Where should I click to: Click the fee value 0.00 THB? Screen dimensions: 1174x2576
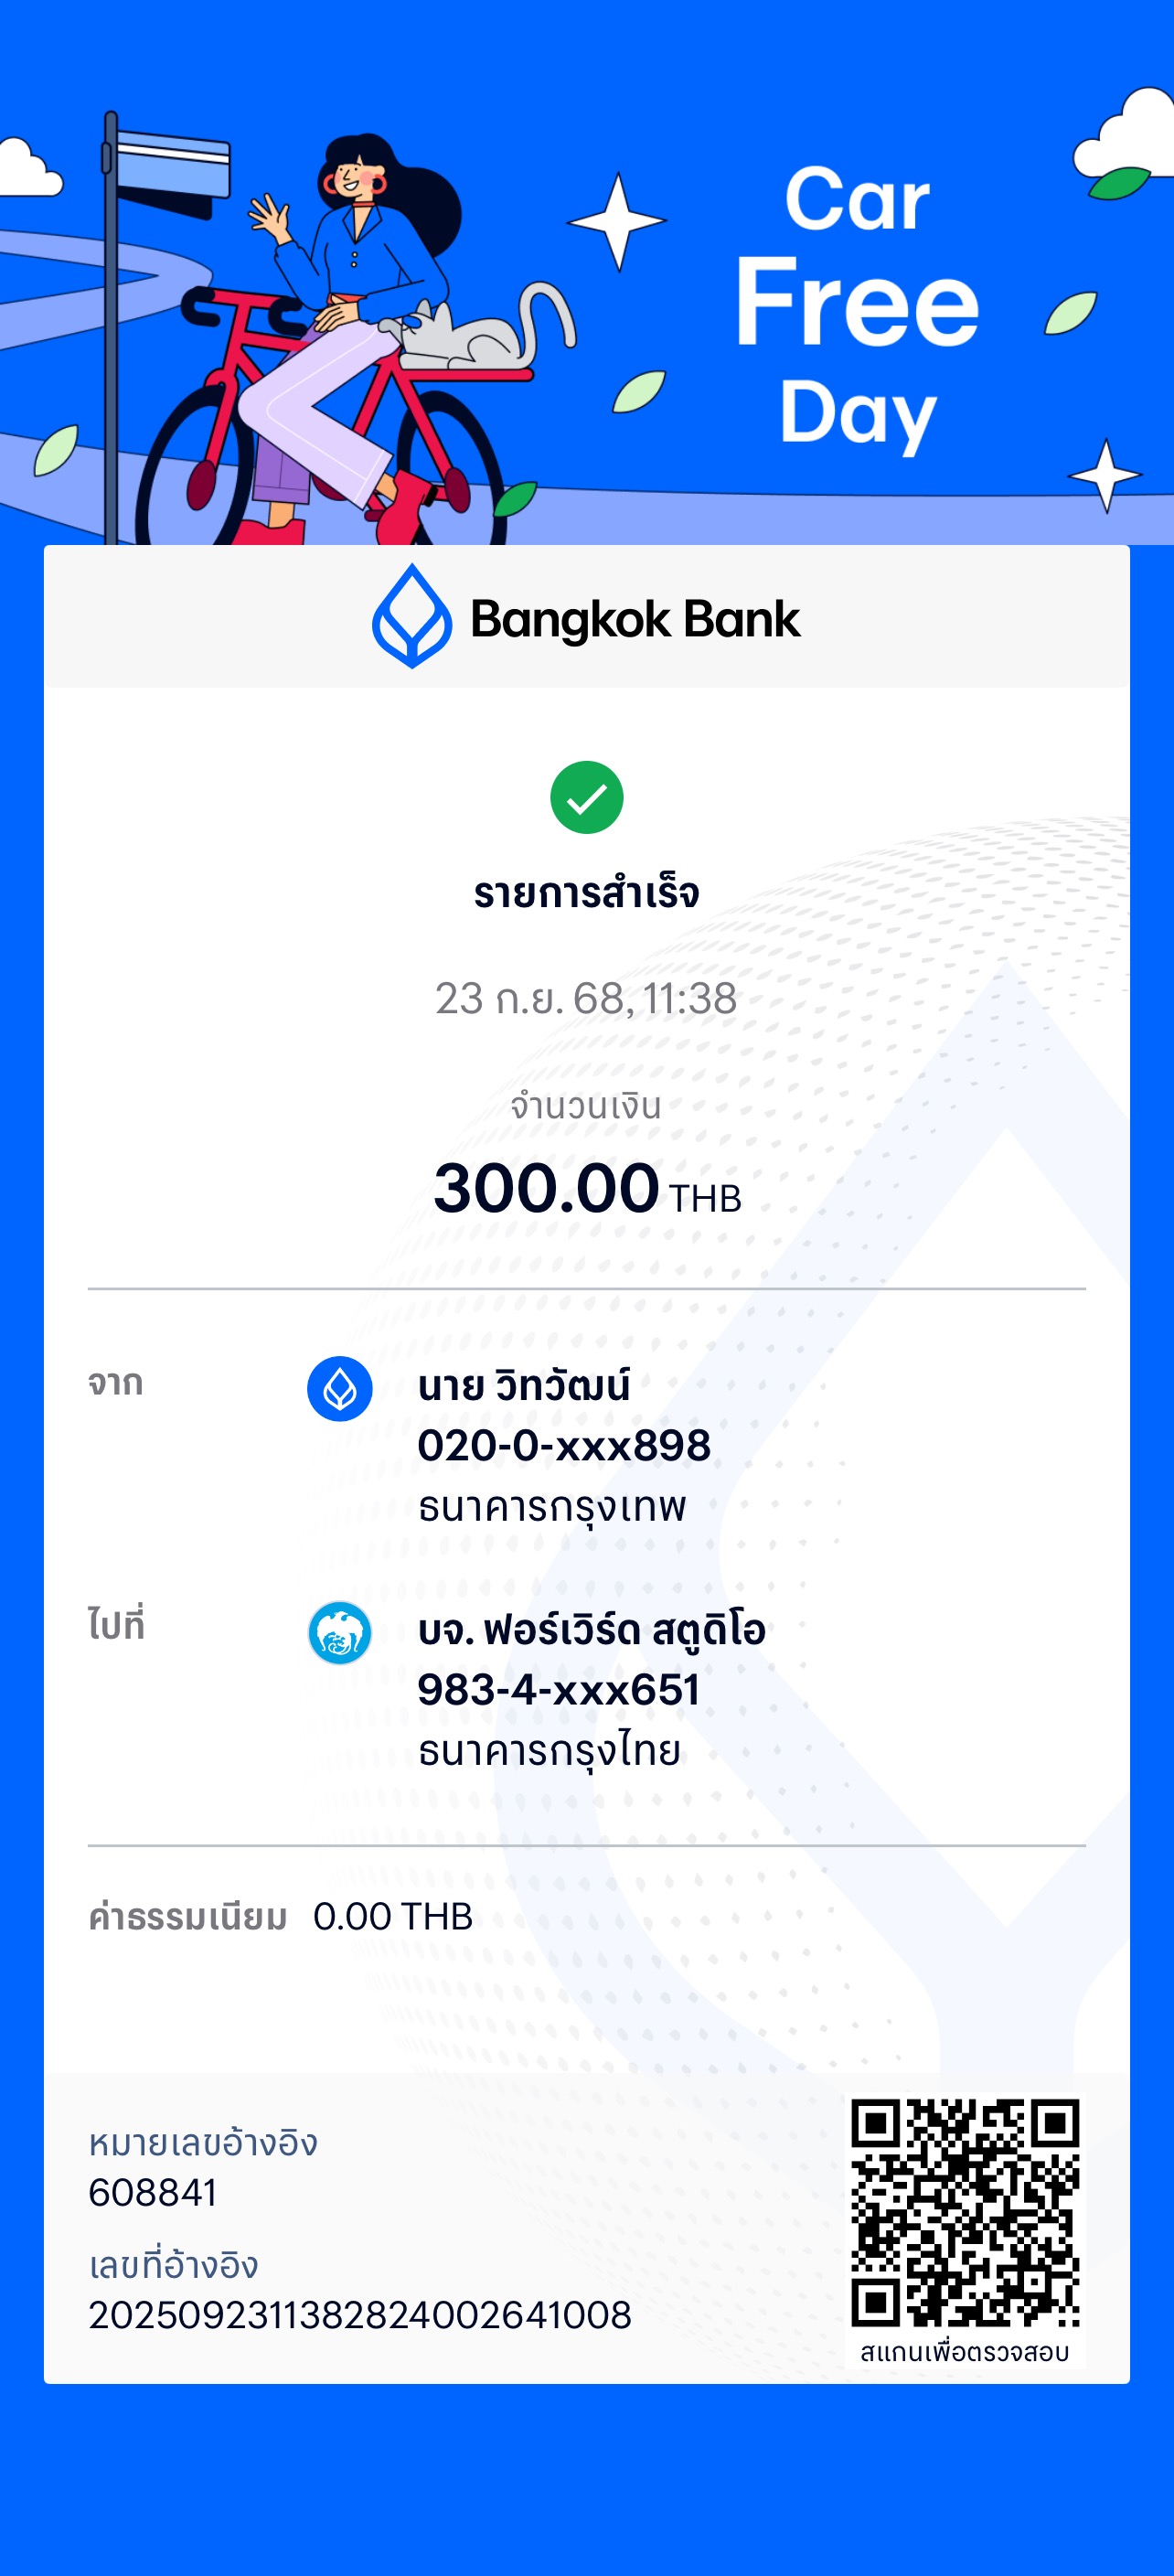pos(393,1917)
